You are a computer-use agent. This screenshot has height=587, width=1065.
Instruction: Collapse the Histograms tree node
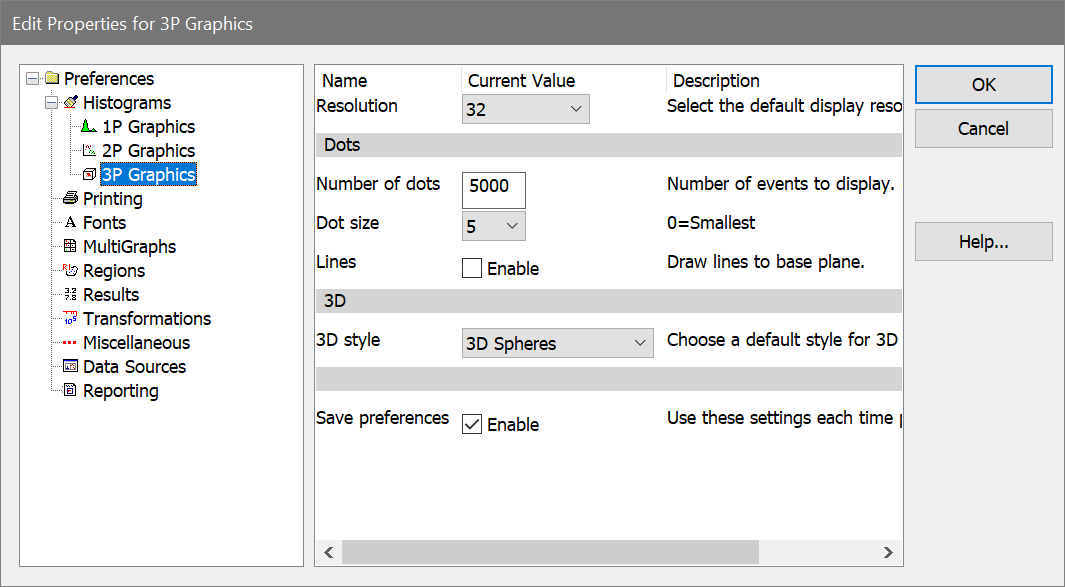pos(51,103)
